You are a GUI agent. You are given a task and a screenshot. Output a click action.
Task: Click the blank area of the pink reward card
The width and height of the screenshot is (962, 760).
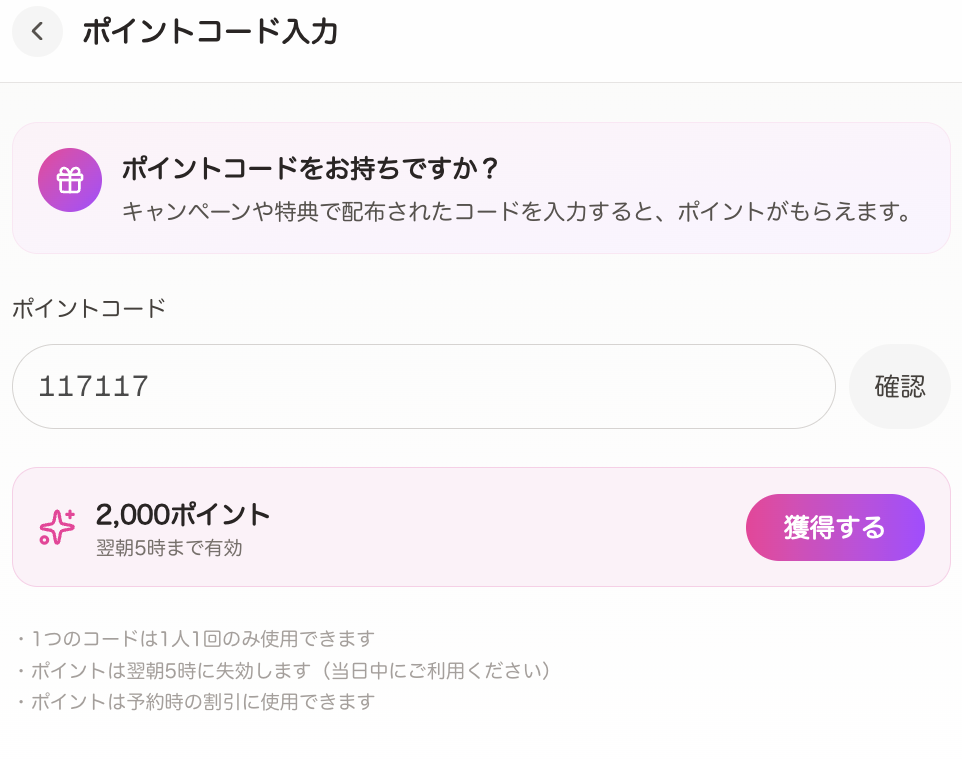tap(500, 527)
